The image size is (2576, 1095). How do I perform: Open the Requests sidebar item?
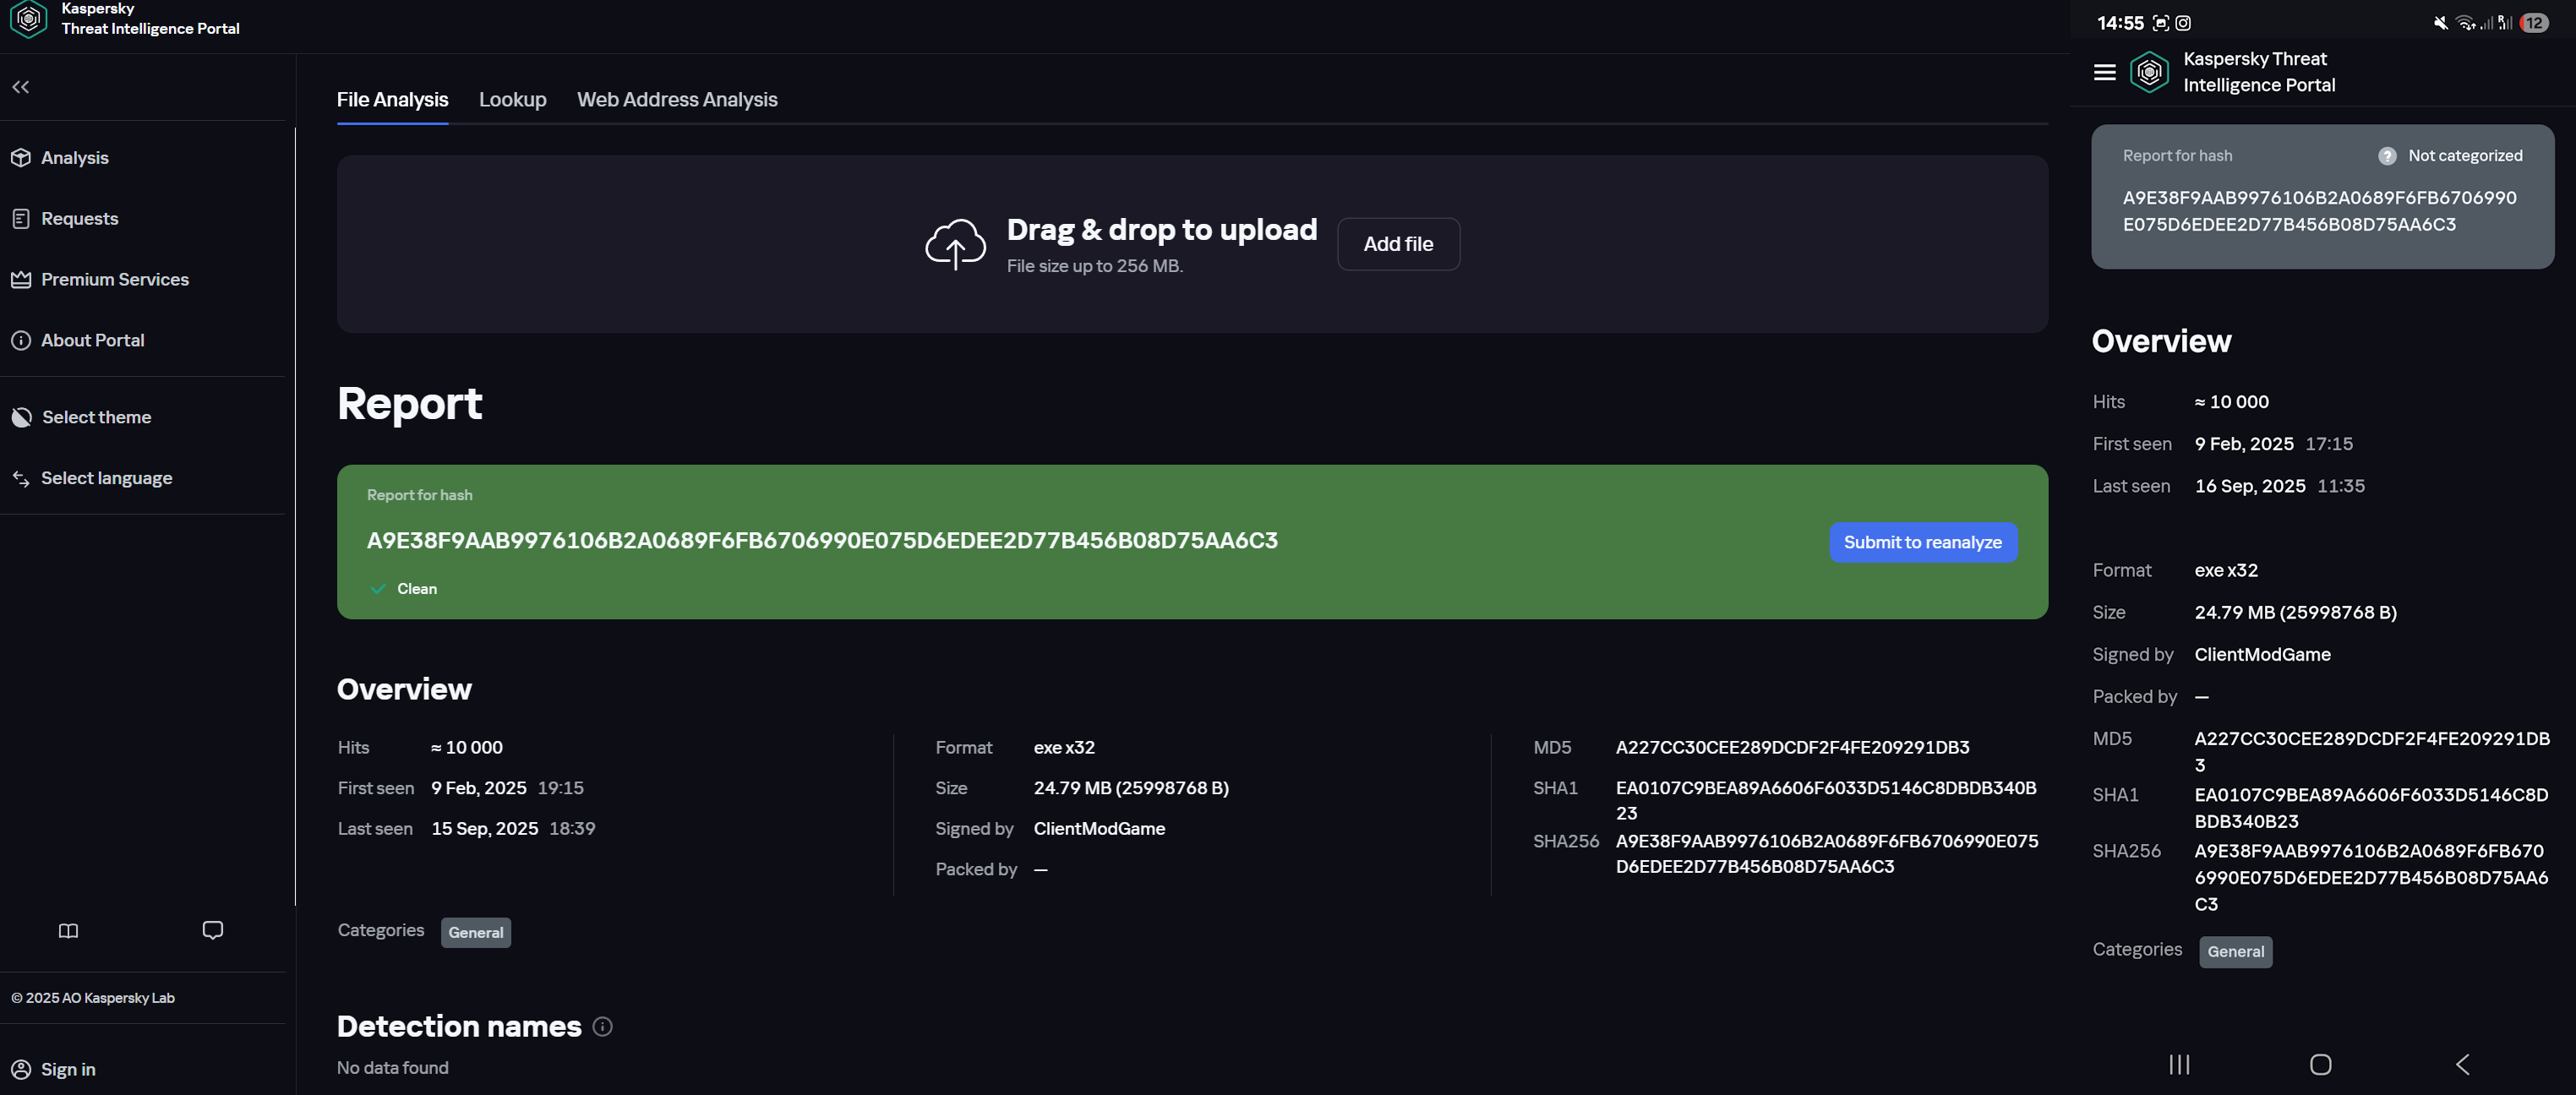pos(79,219)
